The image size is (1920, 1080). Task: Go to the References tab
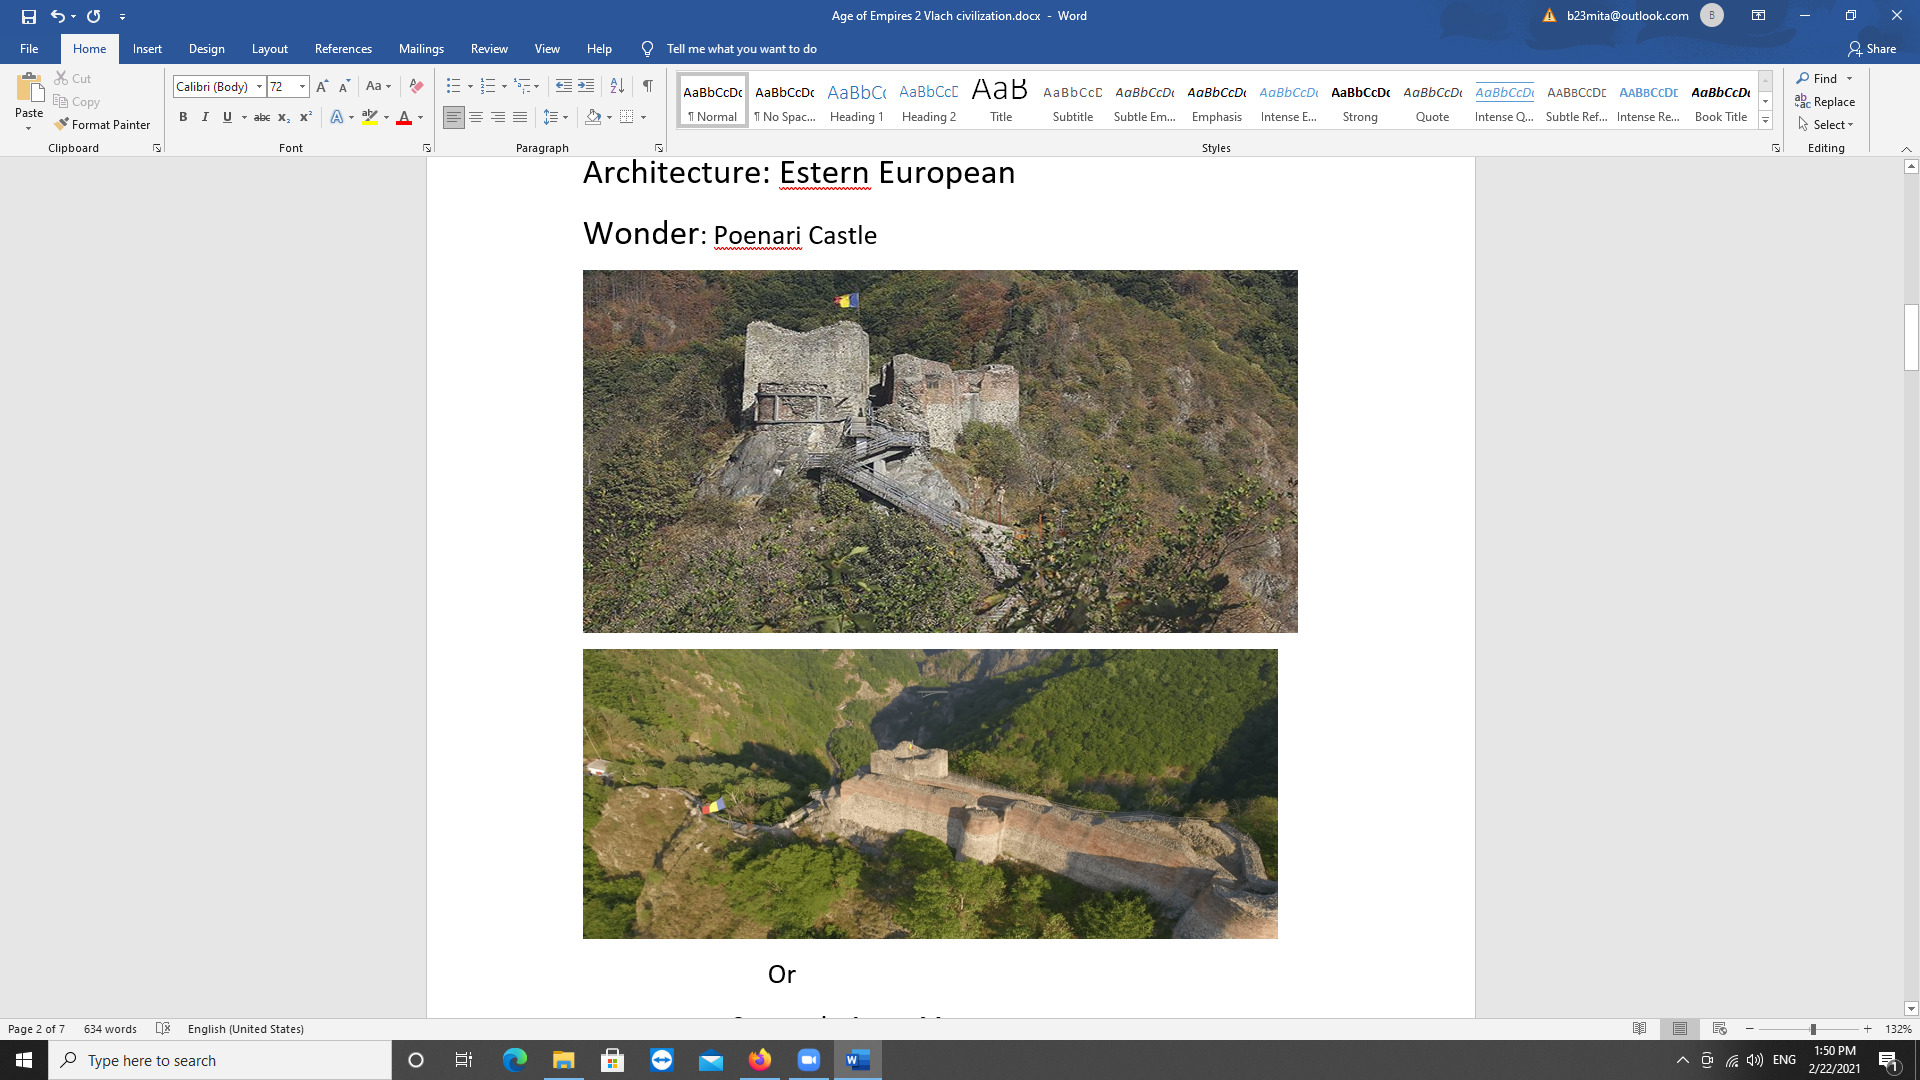(x=343, y=48)
